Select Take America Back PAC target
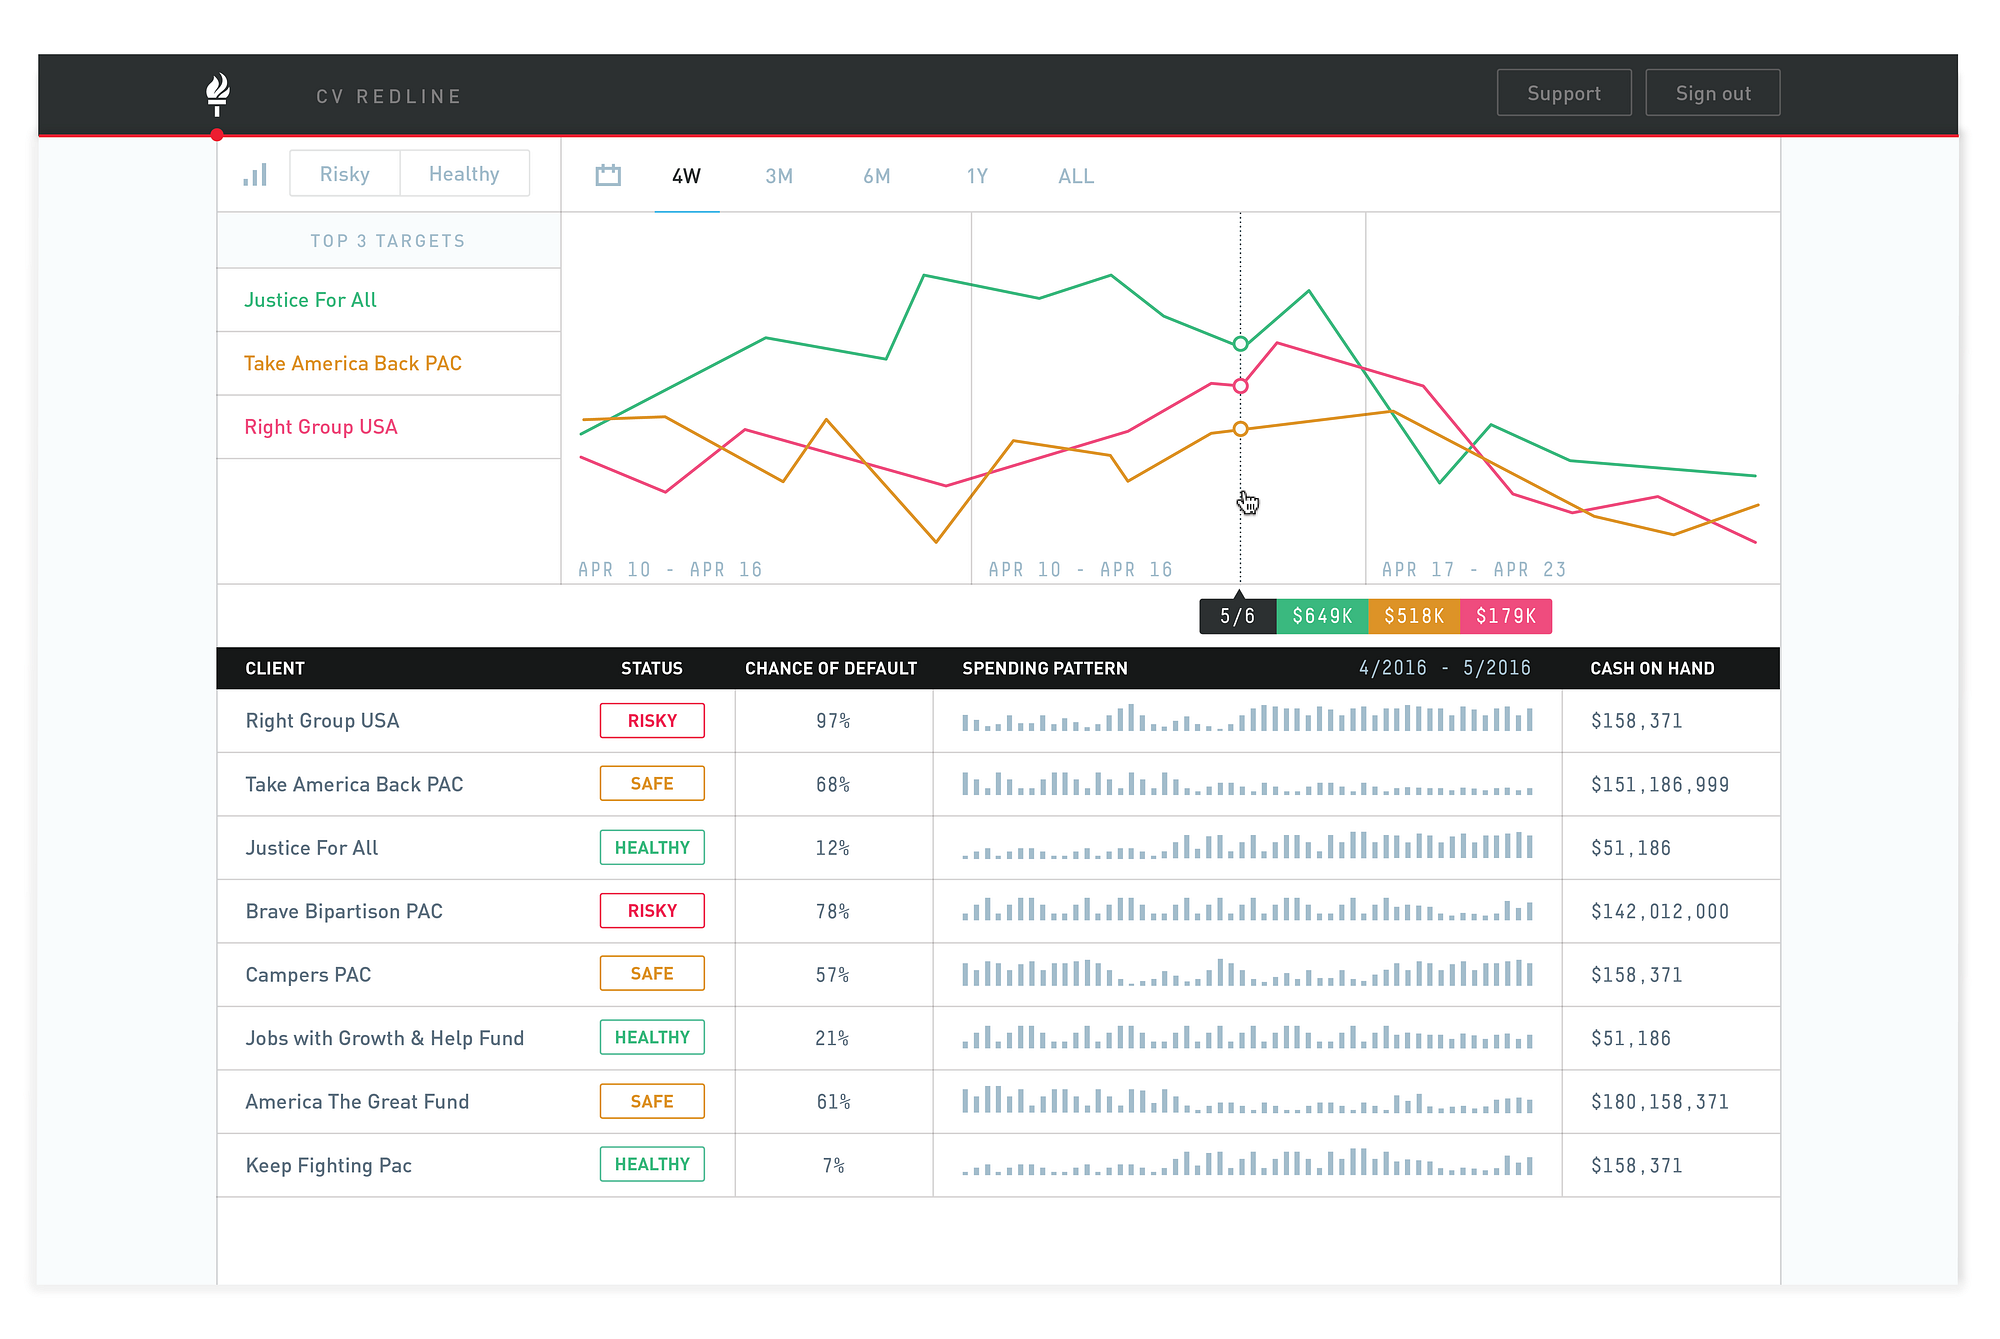The width and height of the screenshot is (2000, 1339). [x=353, y=364]
